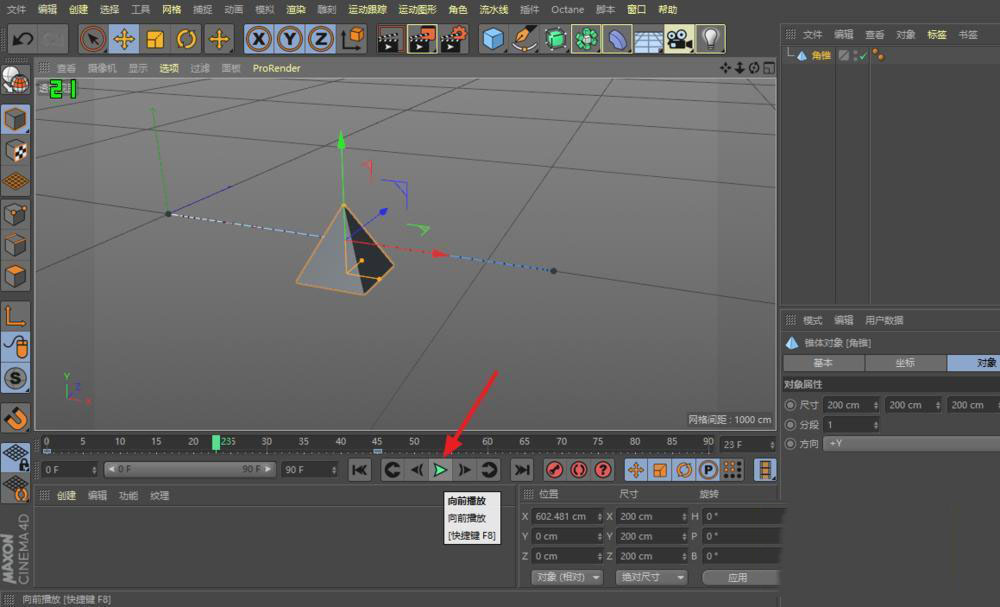Open the 运动图形 menu
Viewport: 1000px width, 607px height.
[418, 10]
